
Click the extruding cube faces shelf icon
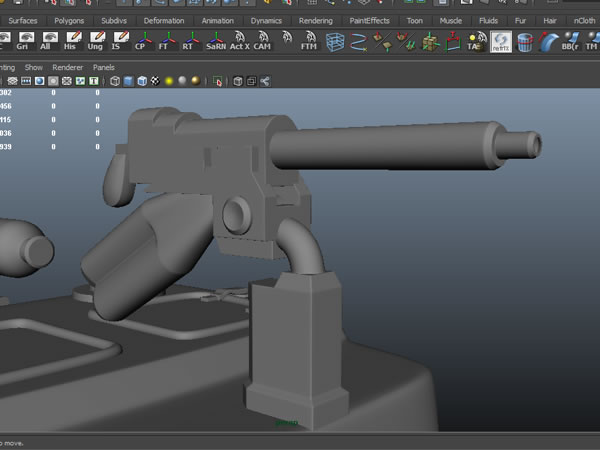coord(430,42)
